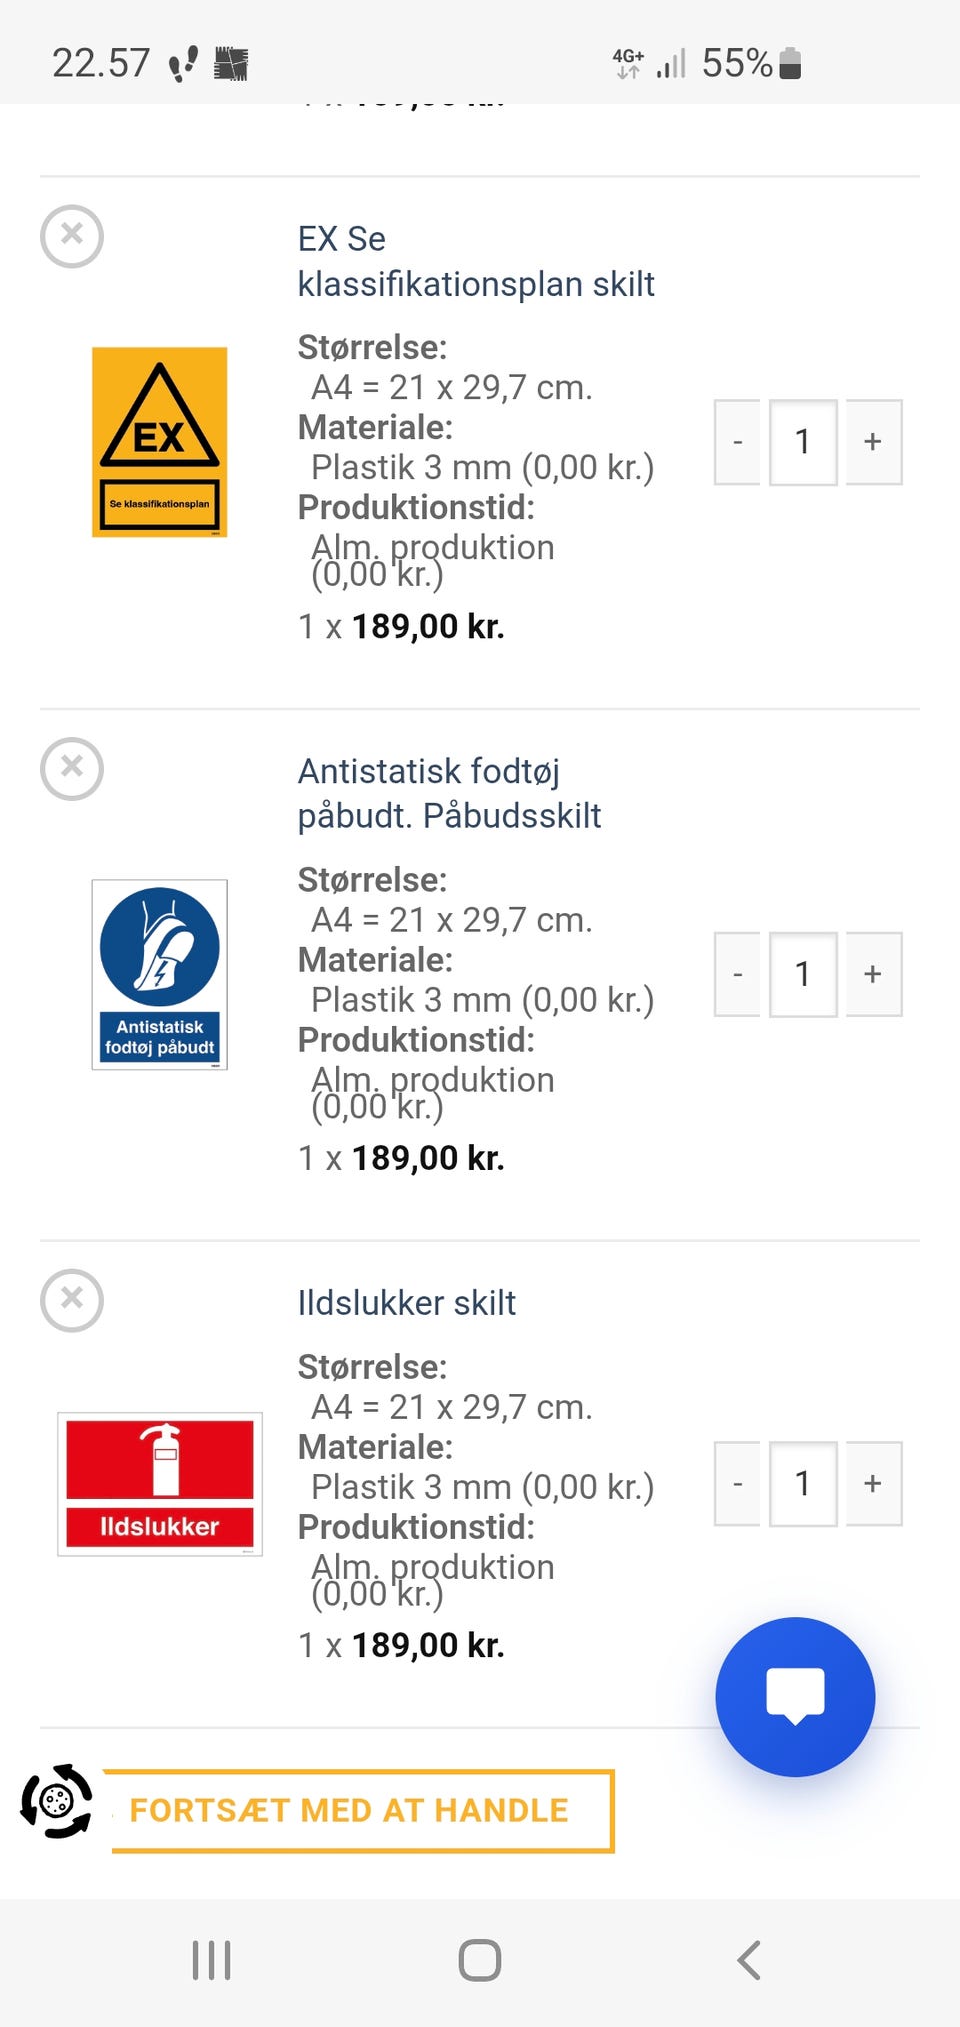Tap the circular cookie settings icon

57,1801
